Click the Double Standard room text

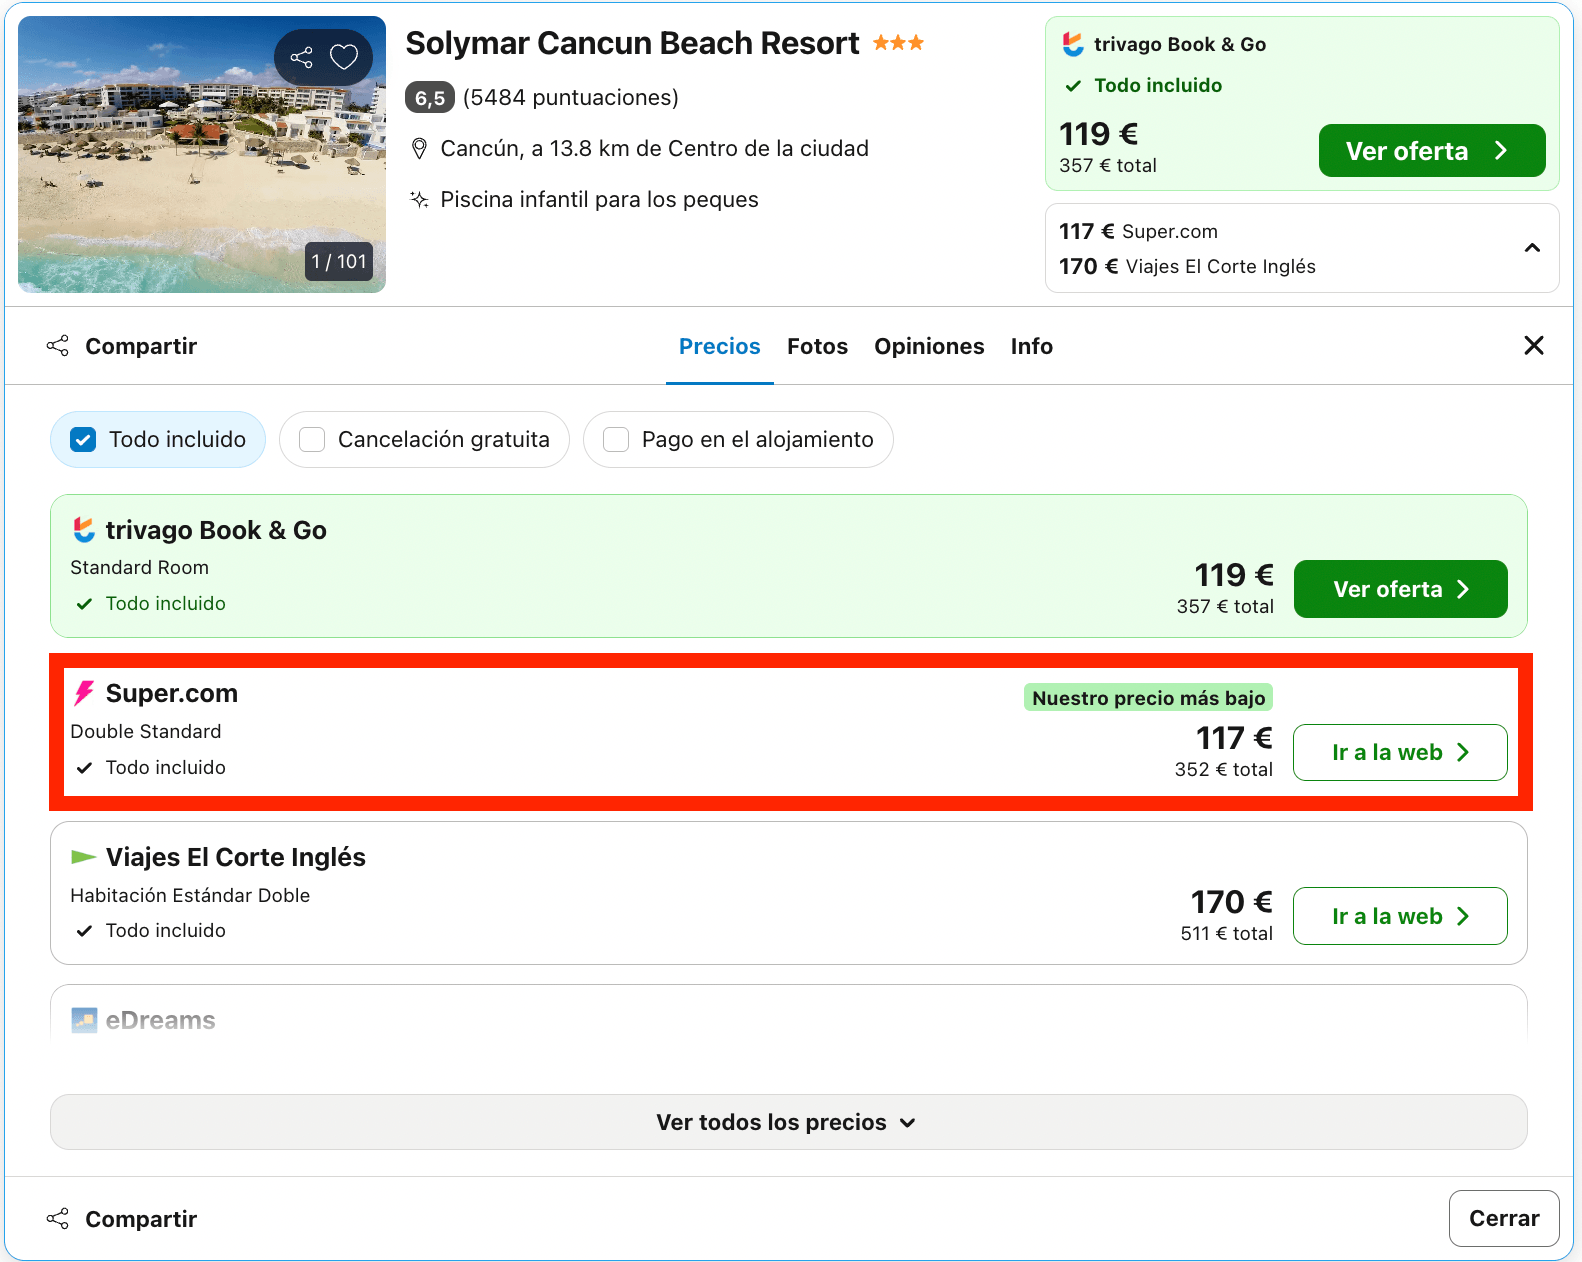tap(146, 731)
